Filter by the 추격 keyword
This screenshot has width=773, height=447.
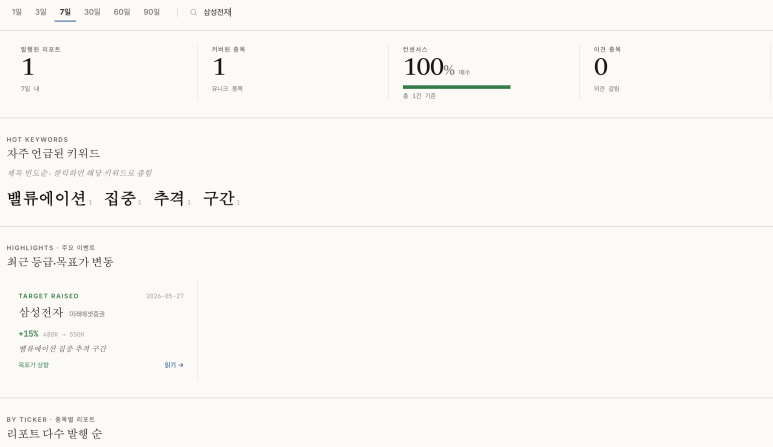pos(172,199)
